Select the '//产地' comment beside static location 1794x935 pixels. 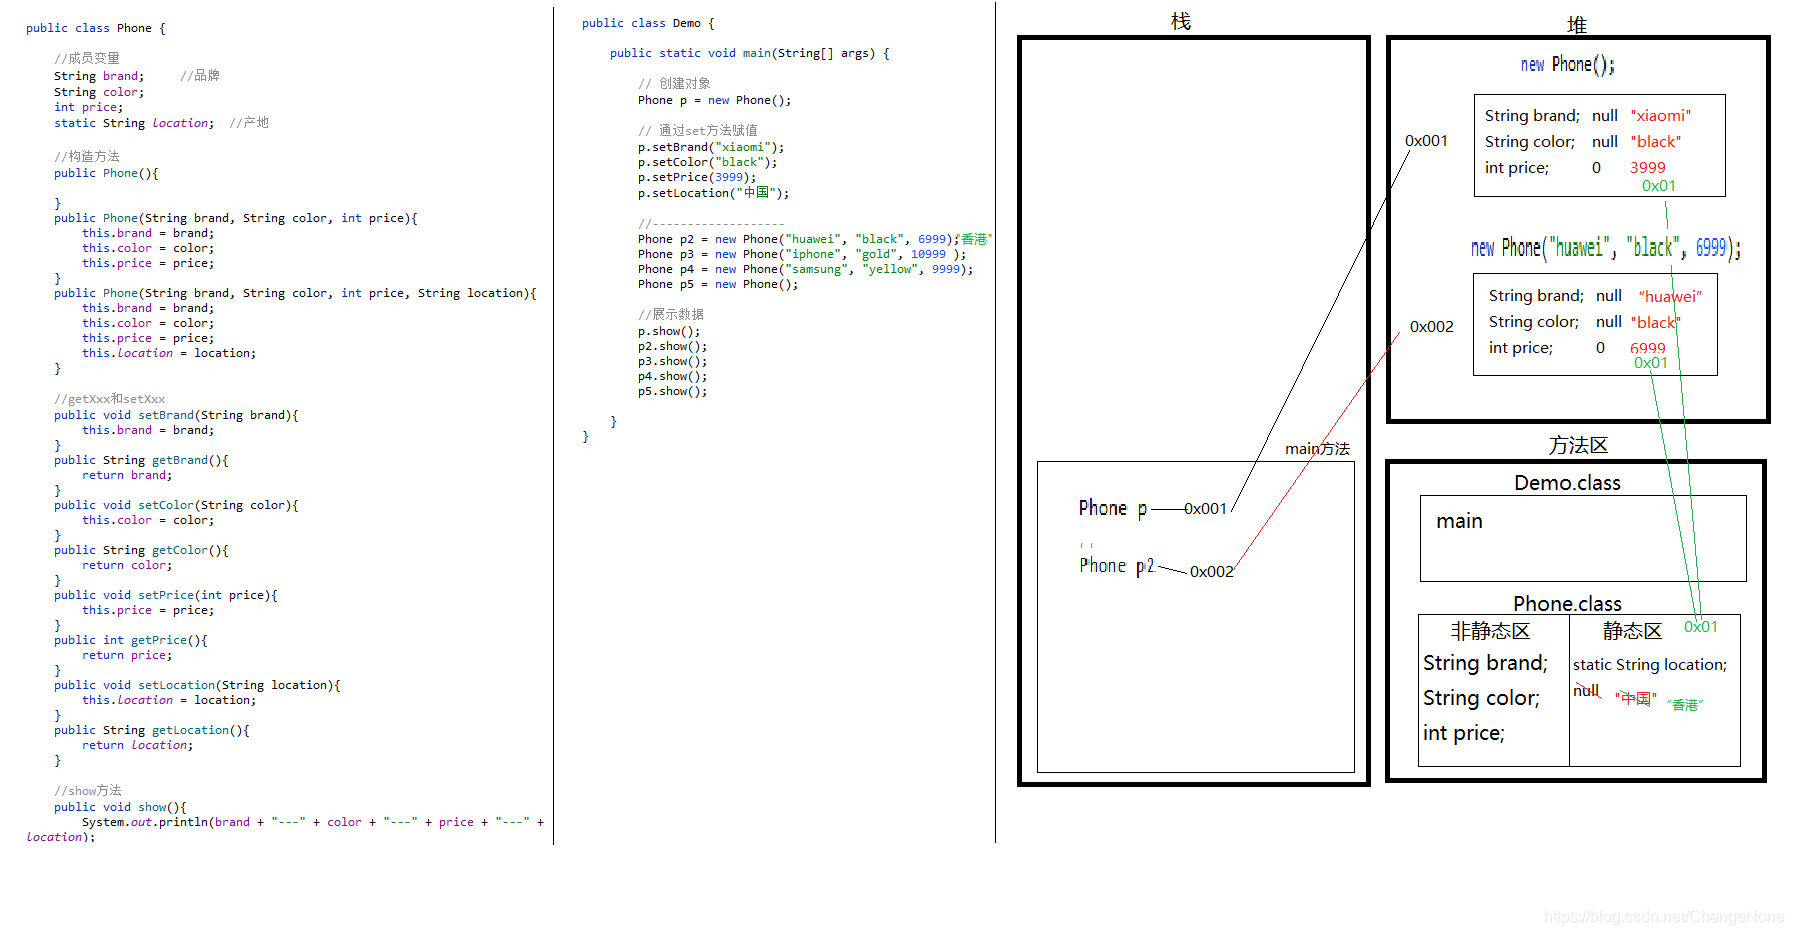click(x=249, y=122)
